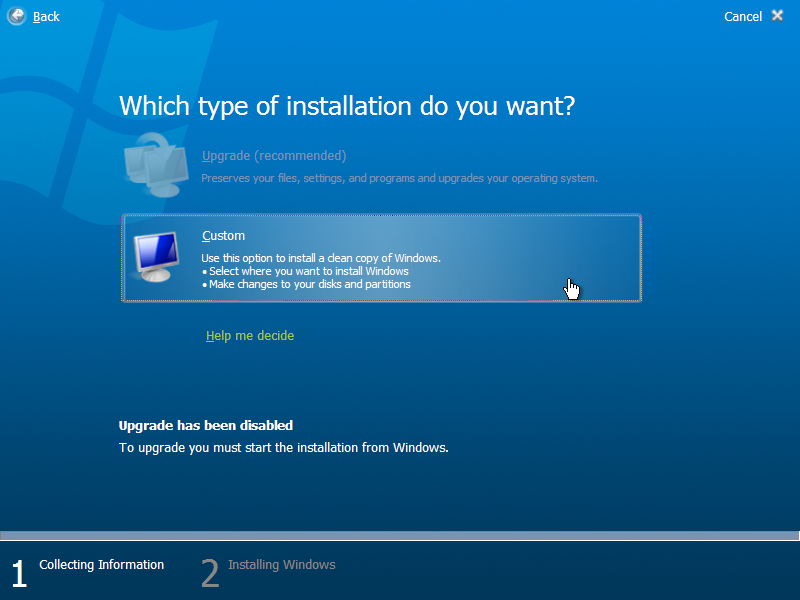Click 'Preserves your files, settings' description text
This screenshot has height=600, width=800.
click(x=399, y=179)
